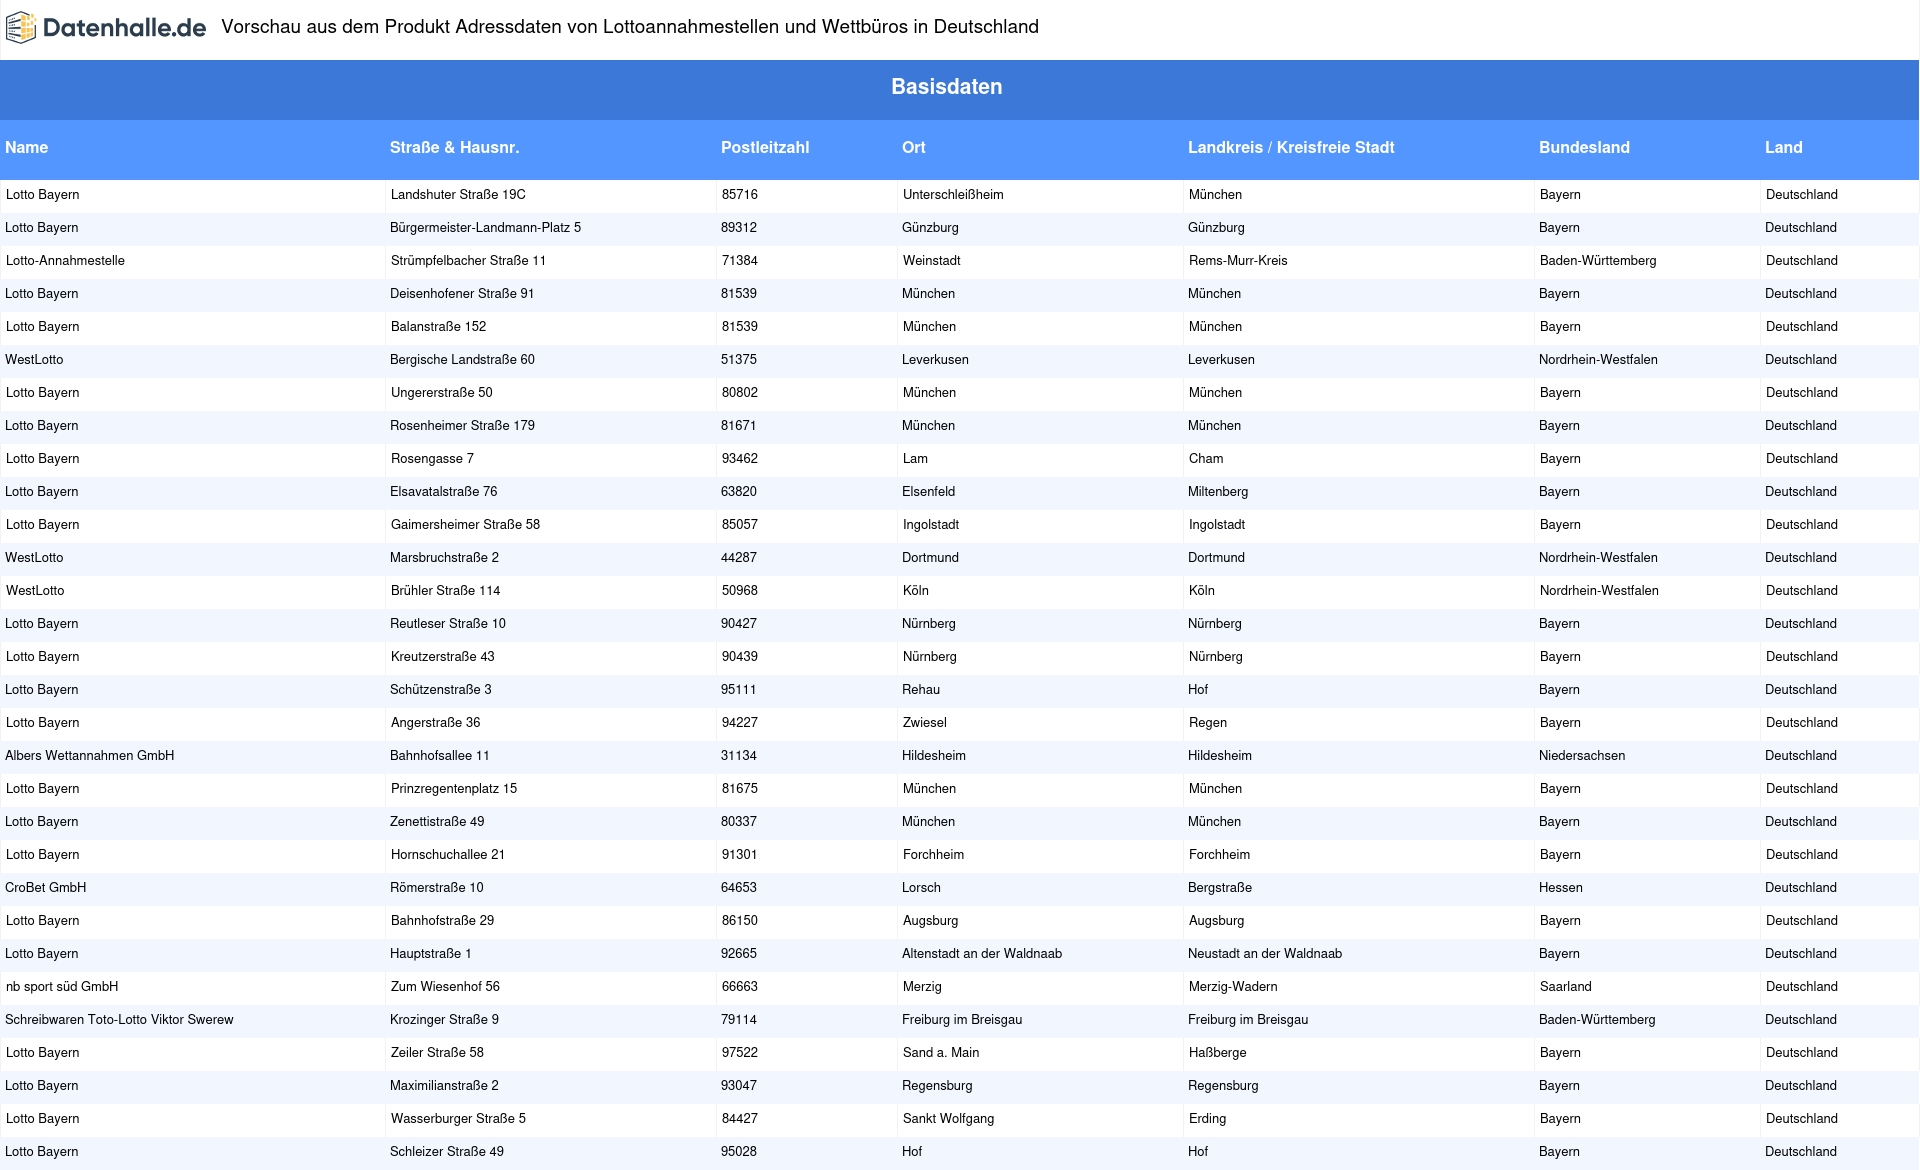Click the nb sport süd GmbH name
The image size is (1920, 1170).
tap(62, 987)
